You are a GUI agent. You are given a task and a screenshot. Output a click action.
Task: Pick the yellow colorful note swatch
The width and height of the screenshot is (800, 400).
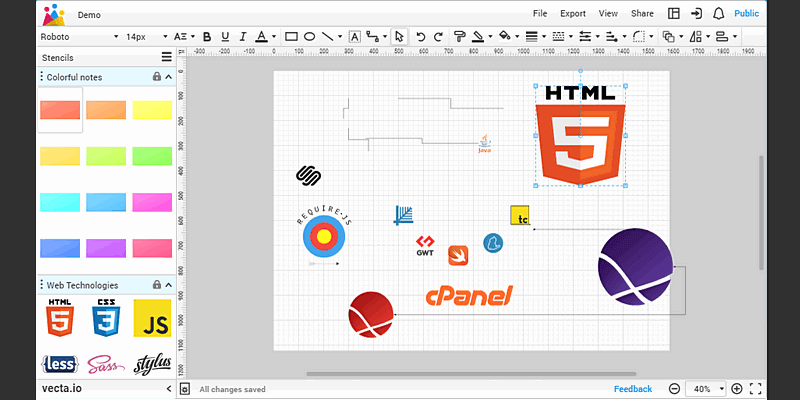coord(152,110)
